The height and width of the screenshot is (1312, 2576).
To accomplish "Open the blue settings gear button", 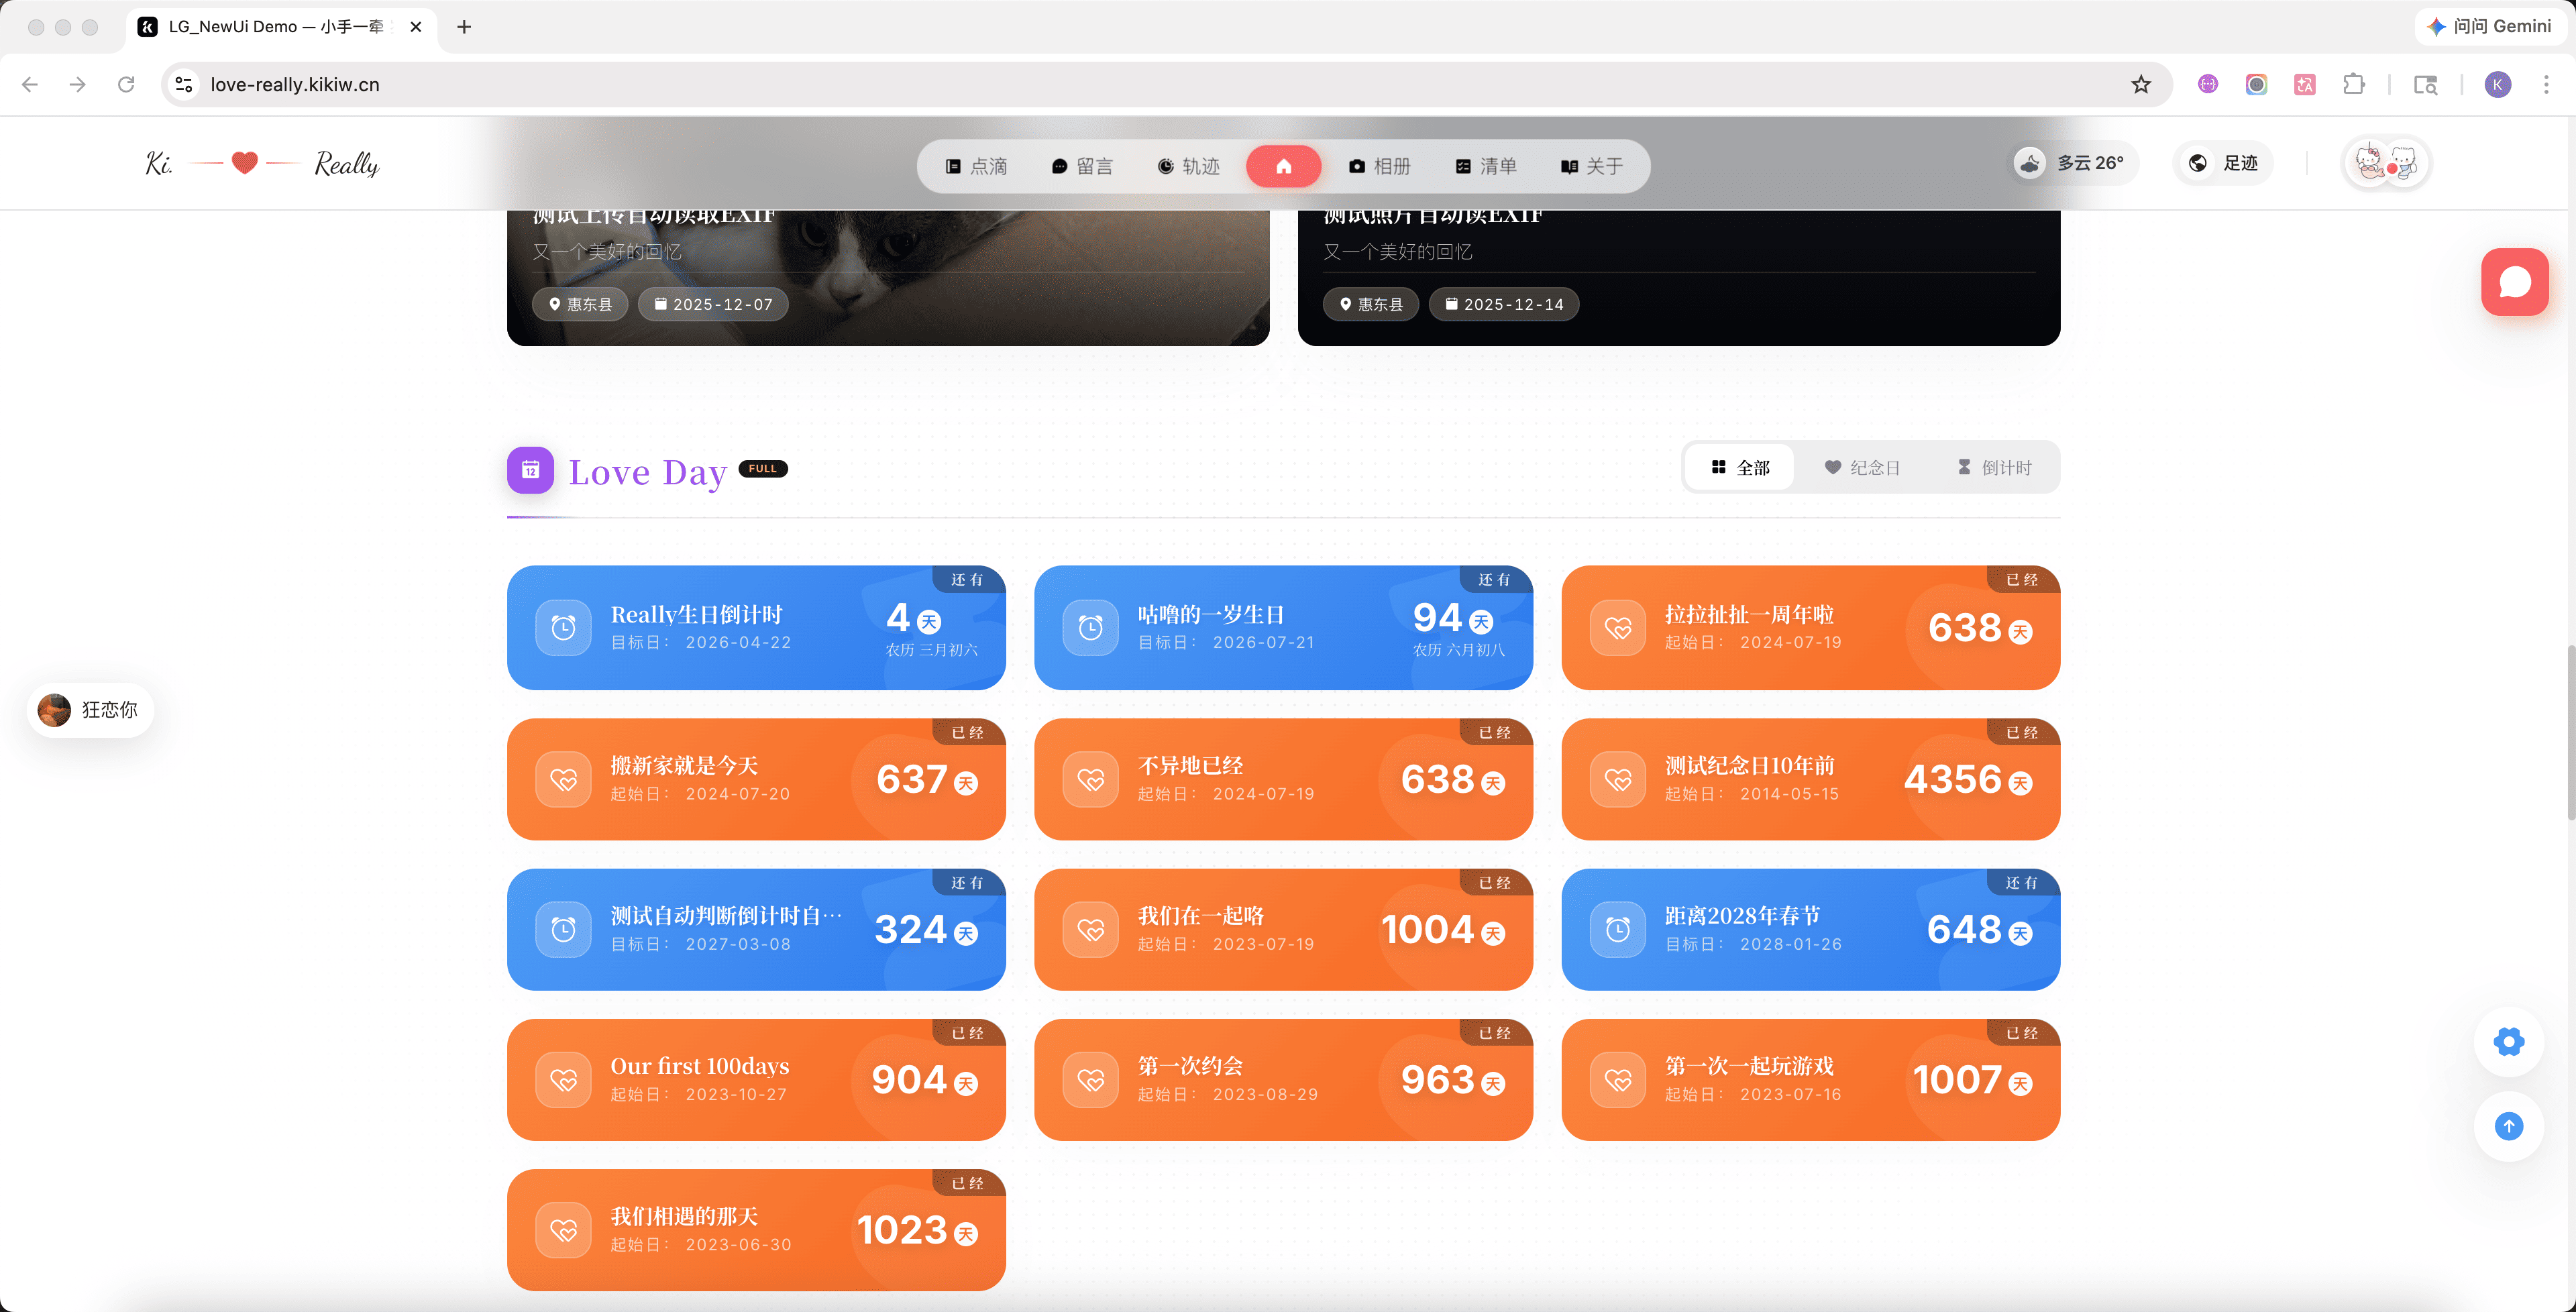I will point(2508,1042).
